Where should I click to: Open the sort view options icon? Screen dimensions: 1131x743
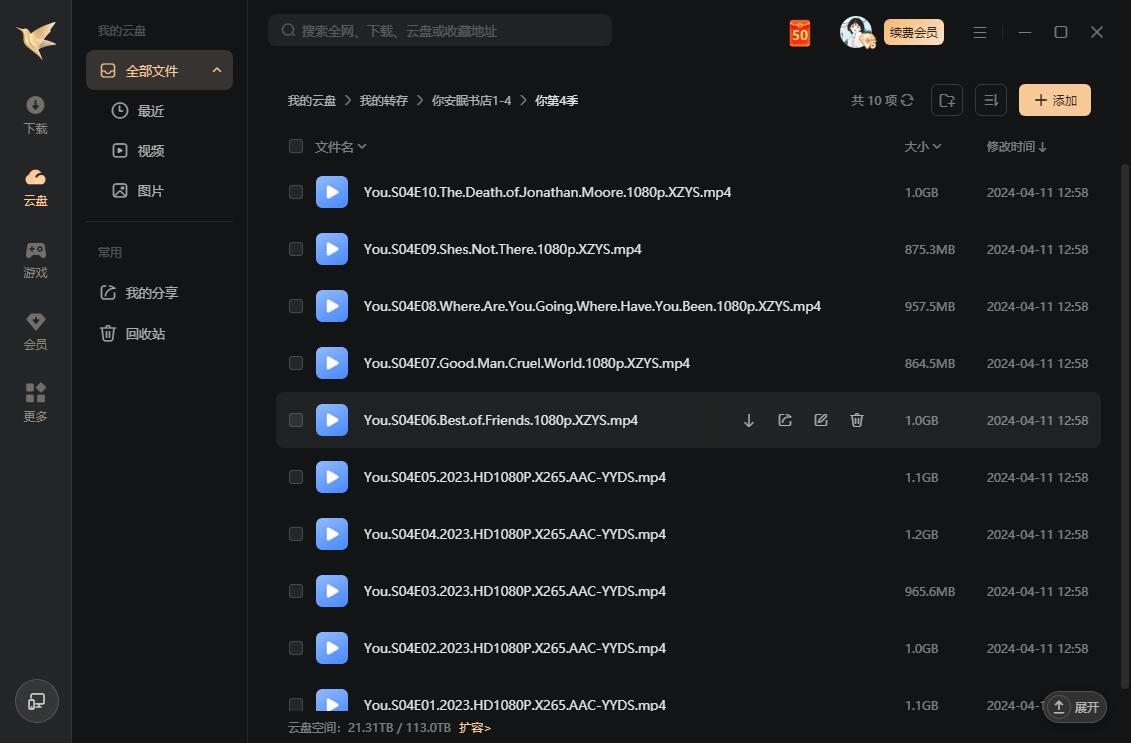pyautogui.click(x=990, y=100)
